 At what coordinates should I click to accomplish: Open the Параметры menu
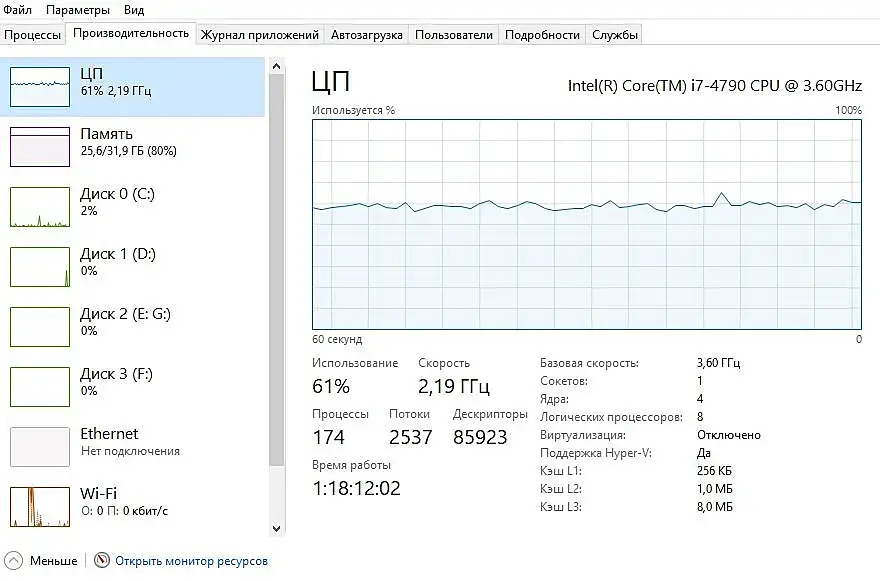click(x=77, y=10)
